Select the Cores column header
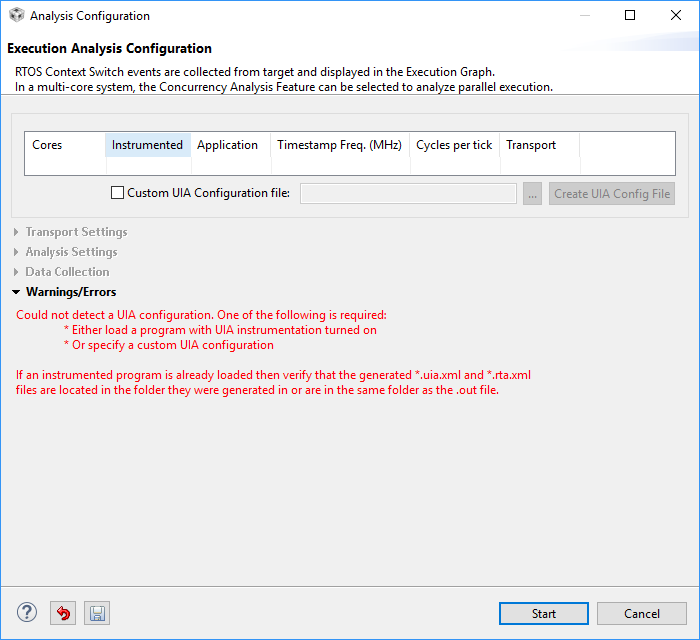This screenshot has height=640, width=700. point(47,145)
